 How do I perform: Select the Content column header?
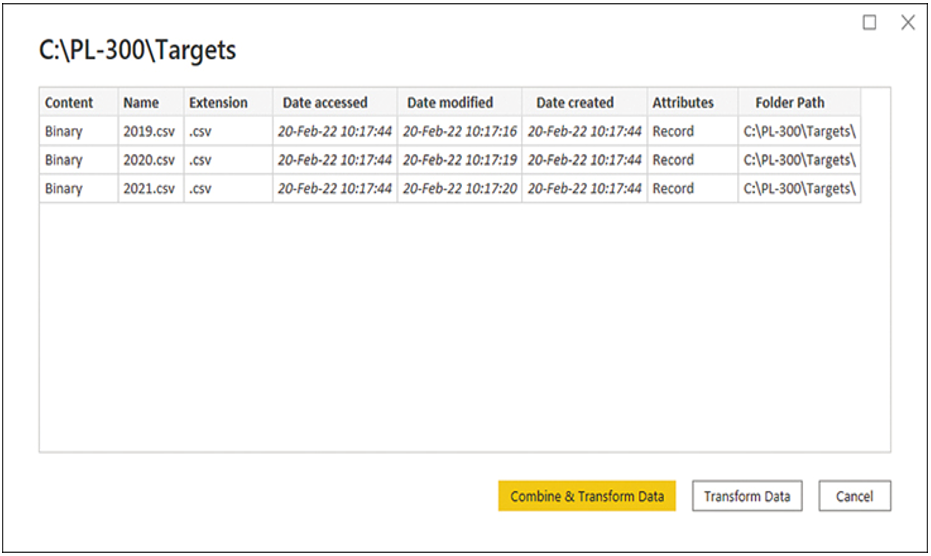pos(78,102)
